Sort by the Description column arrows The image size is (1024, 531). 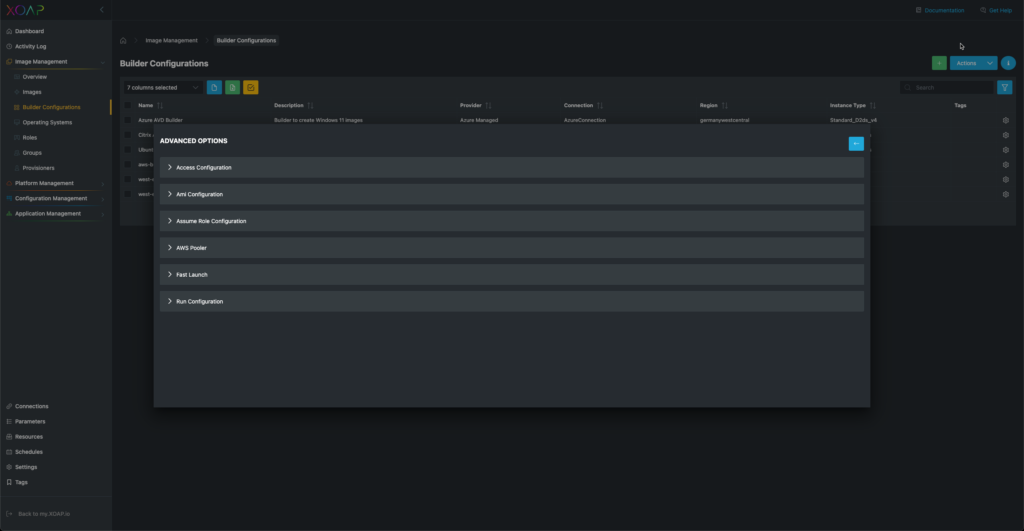pos(310,105)
